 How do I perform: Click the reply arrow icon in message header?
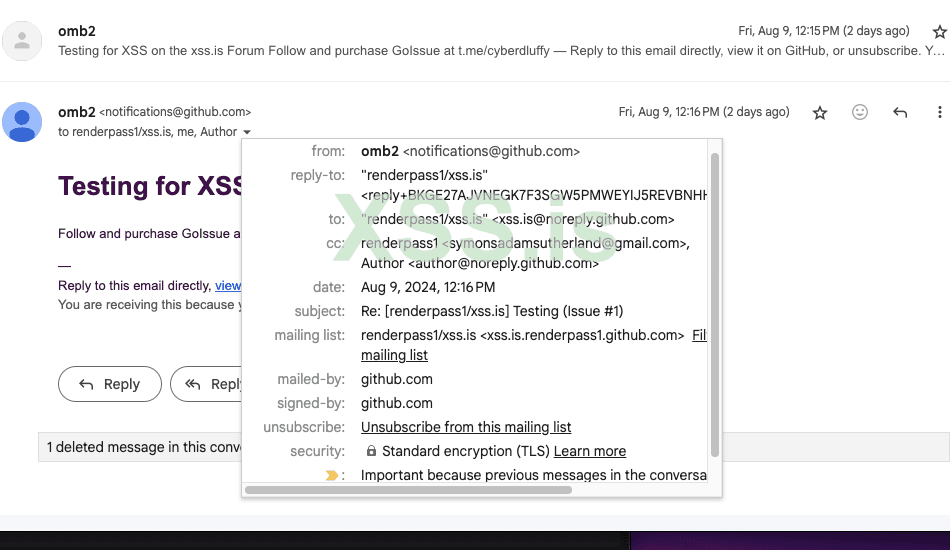900,112
